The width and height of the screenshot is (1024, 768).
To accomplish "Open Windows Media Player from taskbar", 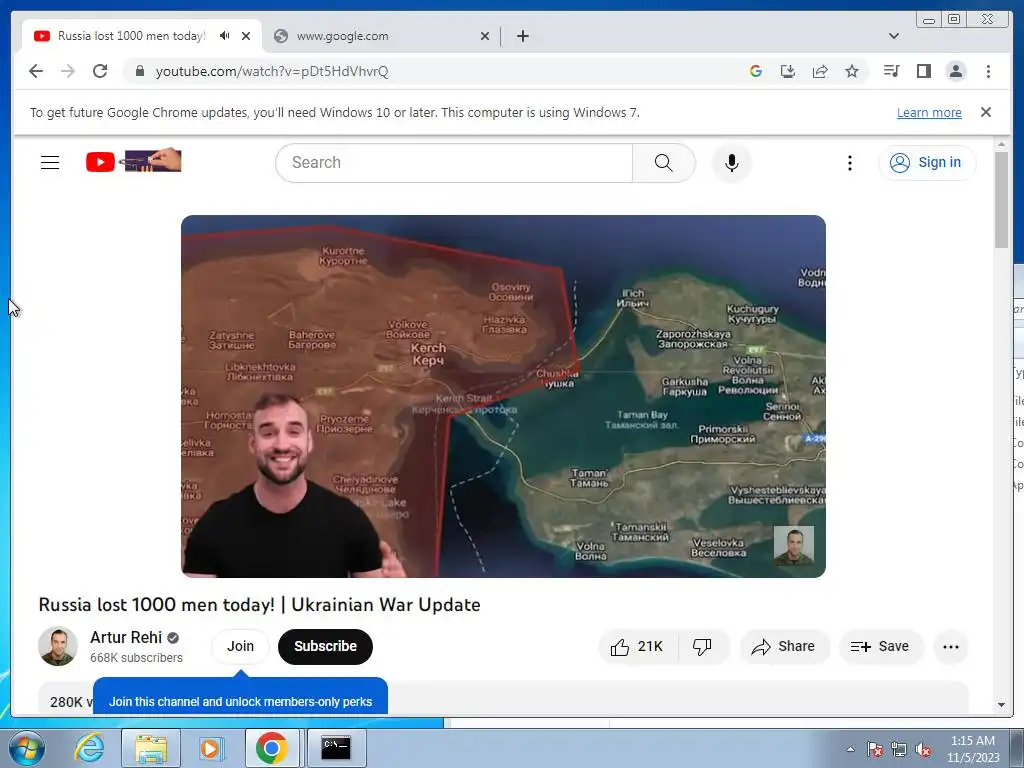I will click(x=212, y=748).
